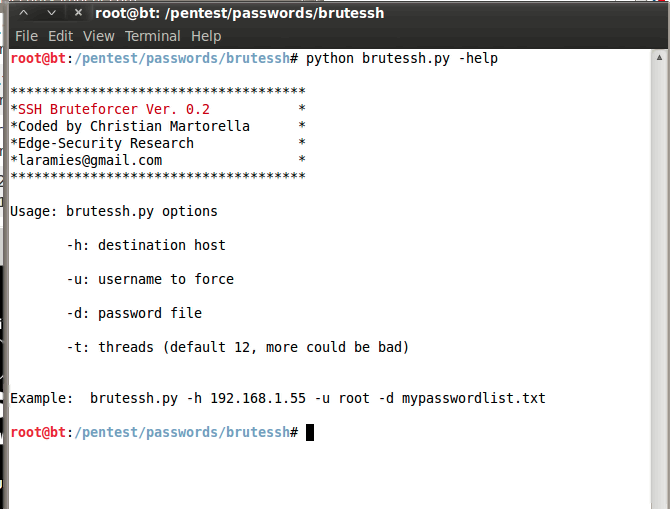Click the up-arrow window button in title bar

[24, 13]
